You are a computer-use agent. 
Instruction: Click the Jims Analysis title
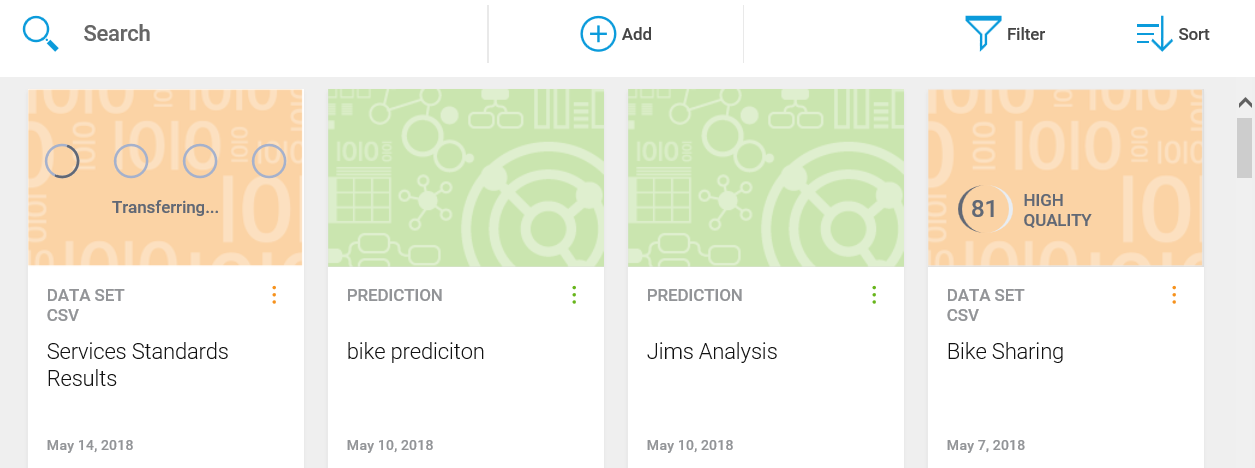[712, 352]
